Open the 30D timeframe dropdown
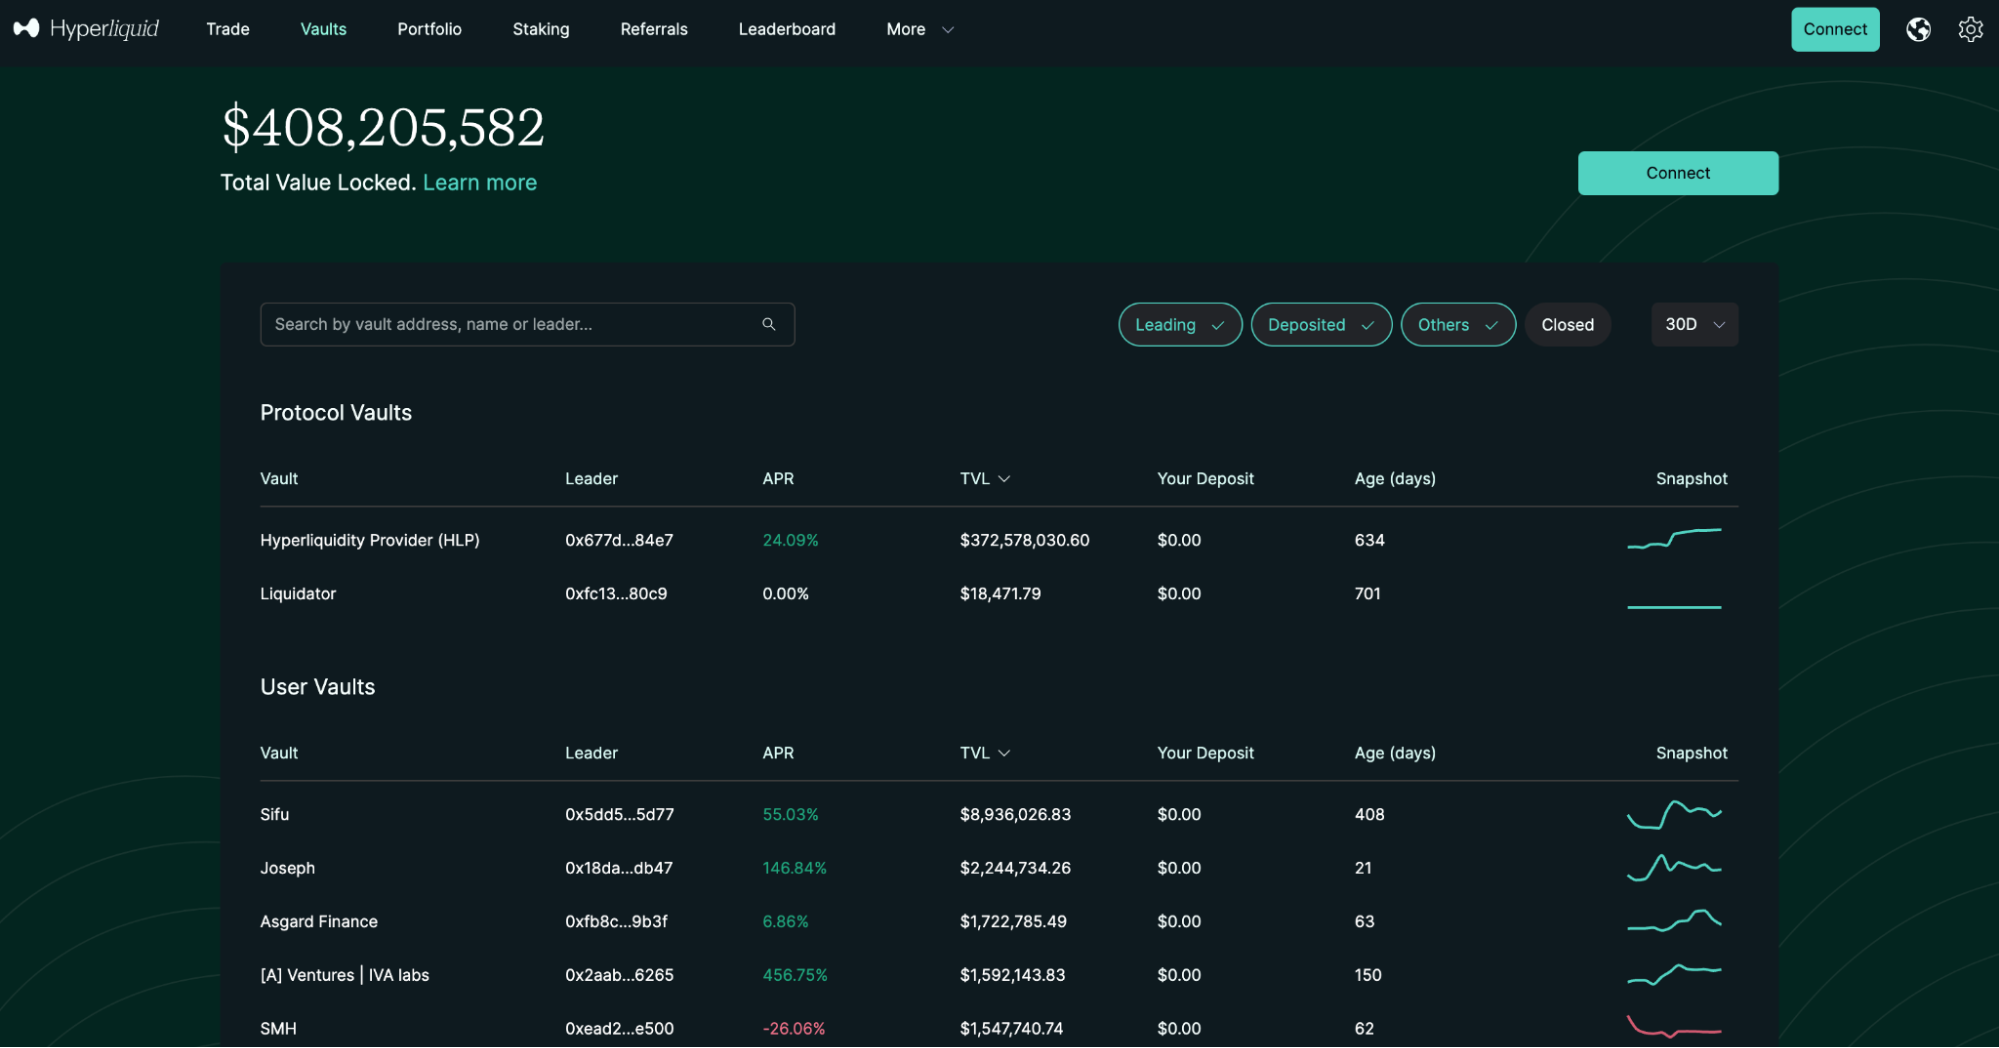 1694,324
